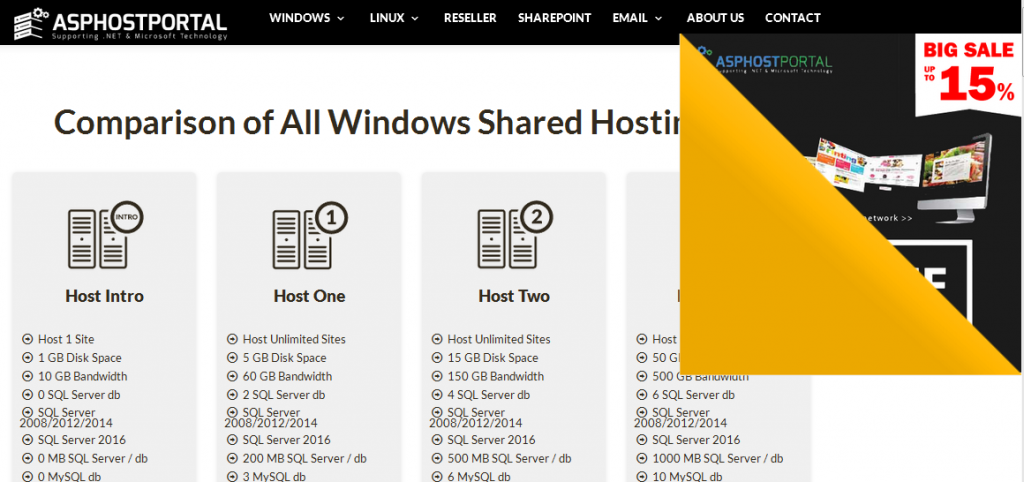Click bullet icon beside '500 MB SQL Server / db'
1024x482 pixels.
(x=437, y=458)
